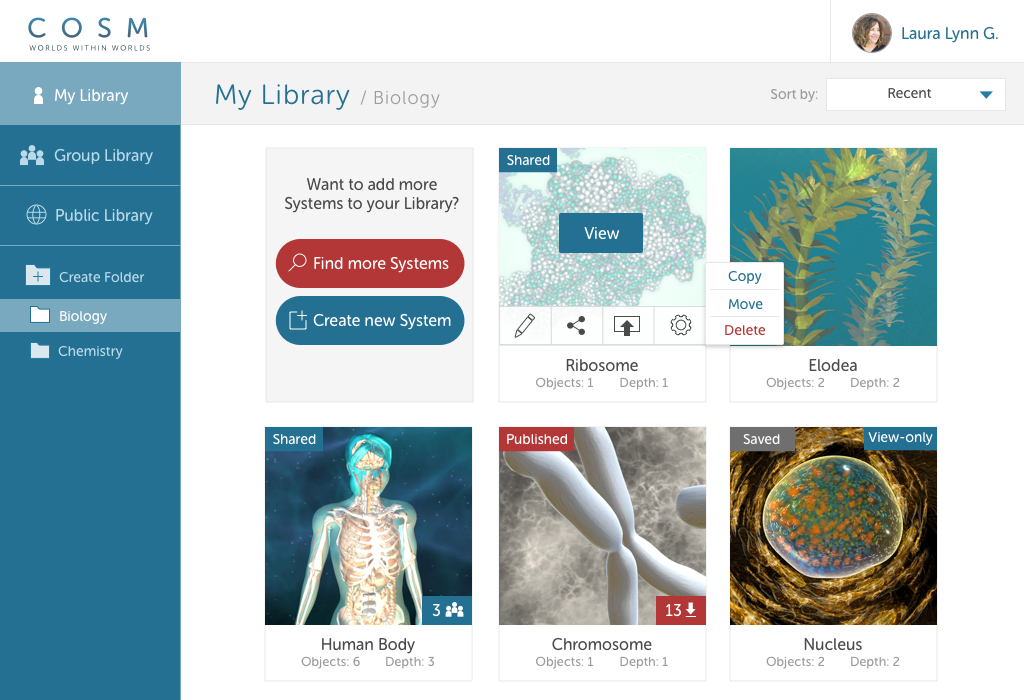Click the View button on Ribosome
Screen dimensions: 1024x700
(x=601, y=233)
